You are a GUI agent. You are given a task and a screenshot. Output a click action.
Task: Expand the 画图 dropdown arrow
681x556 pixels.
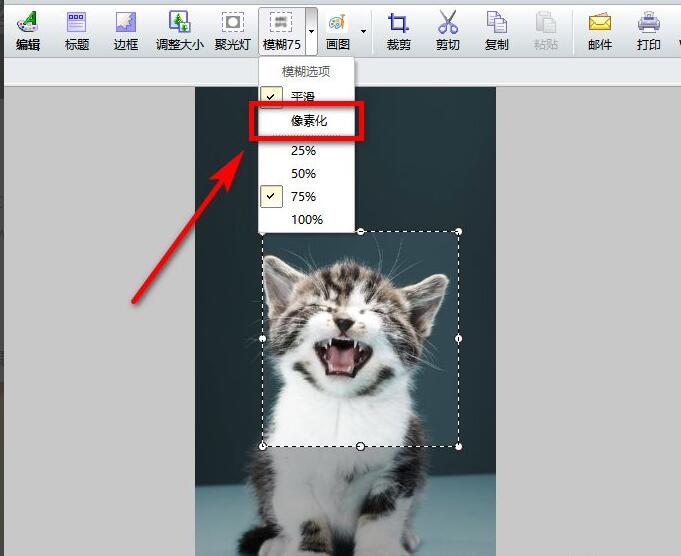pos(363,31)
